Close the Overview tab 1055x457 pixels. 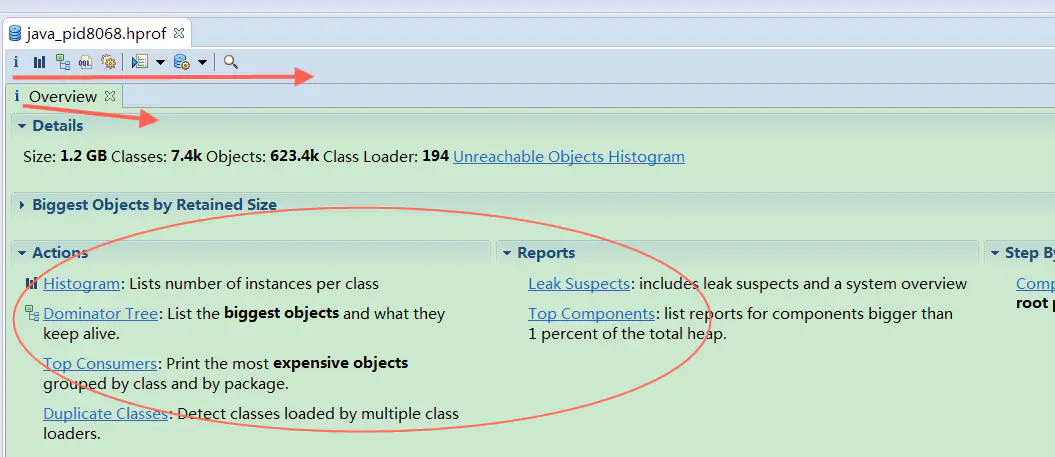tap(110, 96)
